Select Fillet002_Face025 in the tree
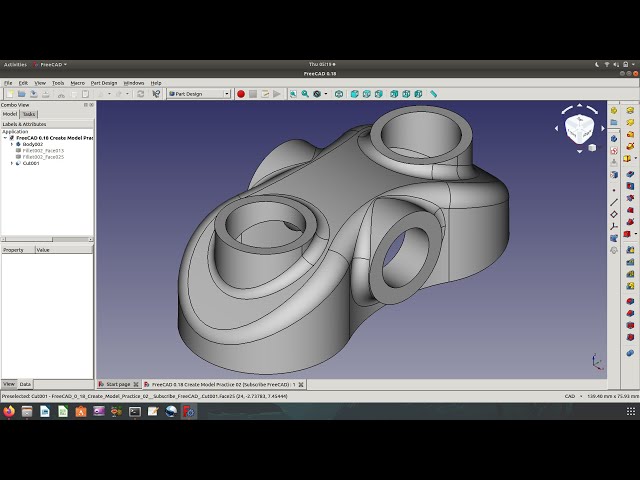The width and height of the screenshot is (640, 480). point(40,157)
